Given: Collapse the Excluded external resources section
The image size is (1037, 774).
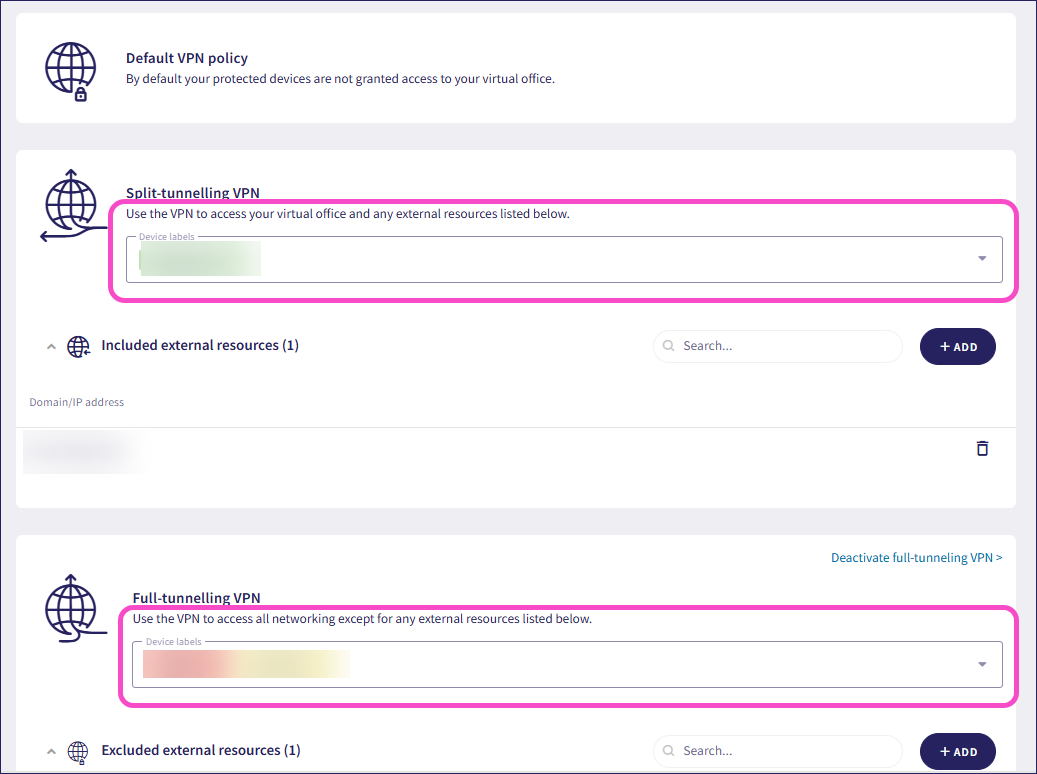Looking at the screenshot, I should coord(50,751).
